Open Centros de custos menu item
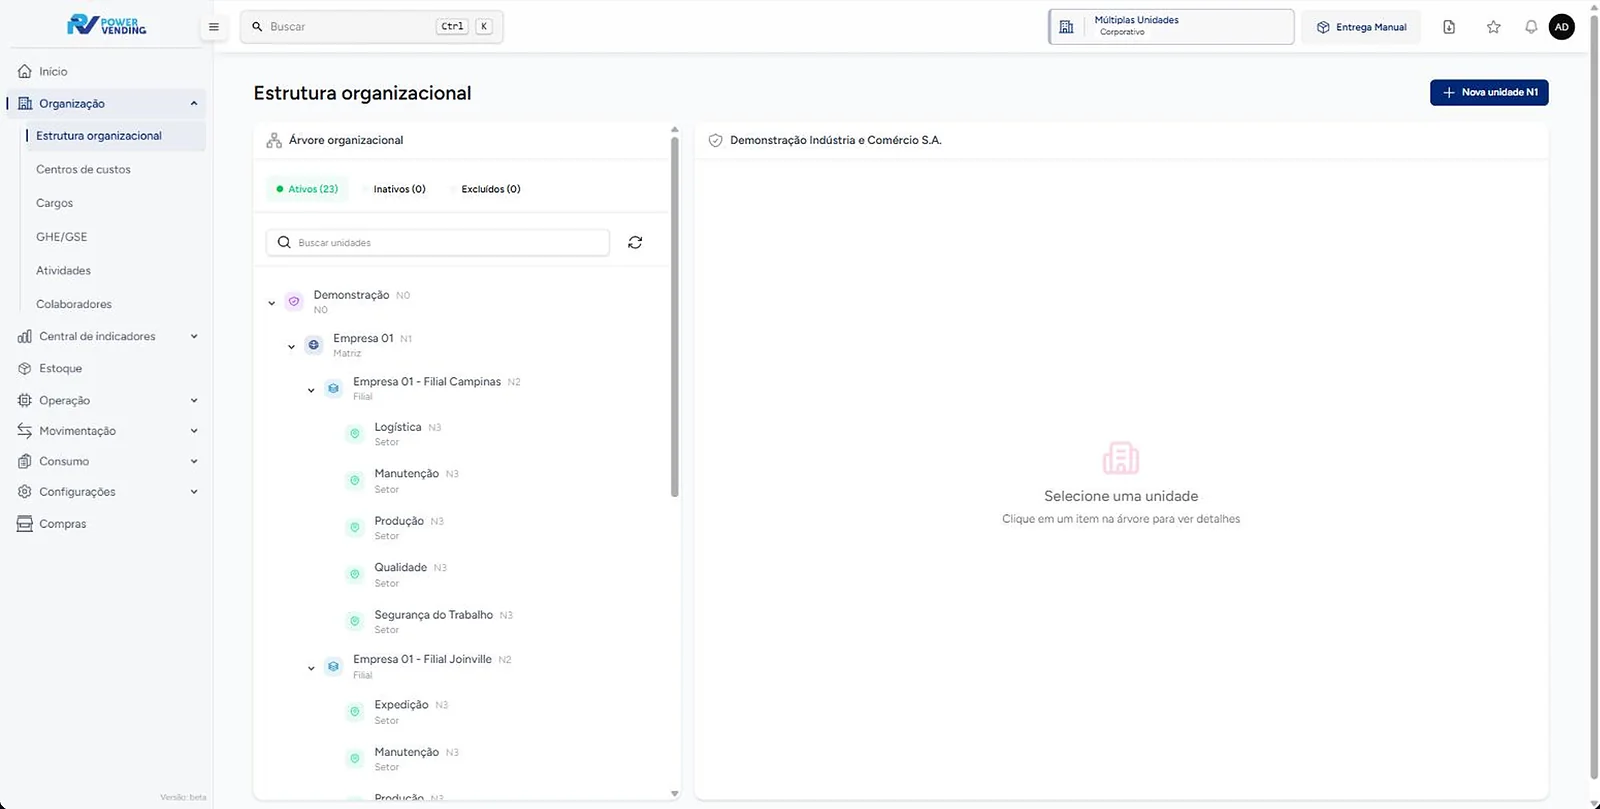1600x809 pixels. (x=83, y=169)
